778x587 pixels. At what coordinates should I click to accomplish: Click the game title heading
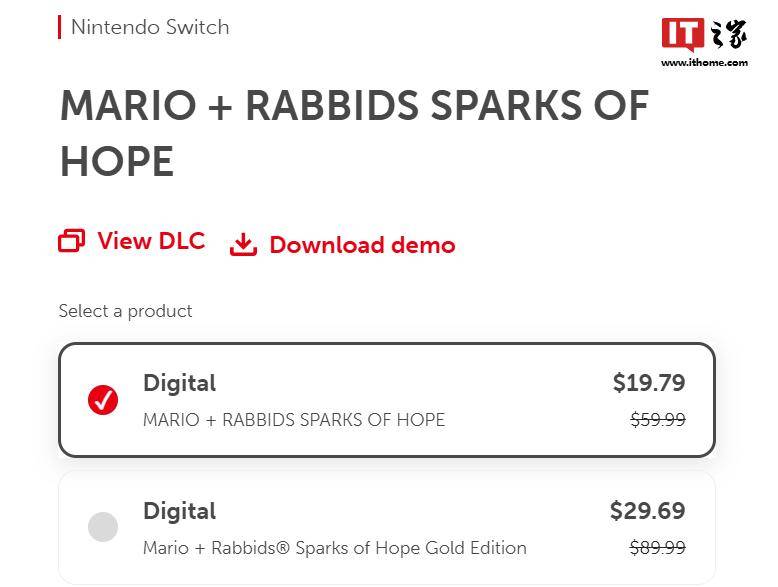(x=354, y=133)
